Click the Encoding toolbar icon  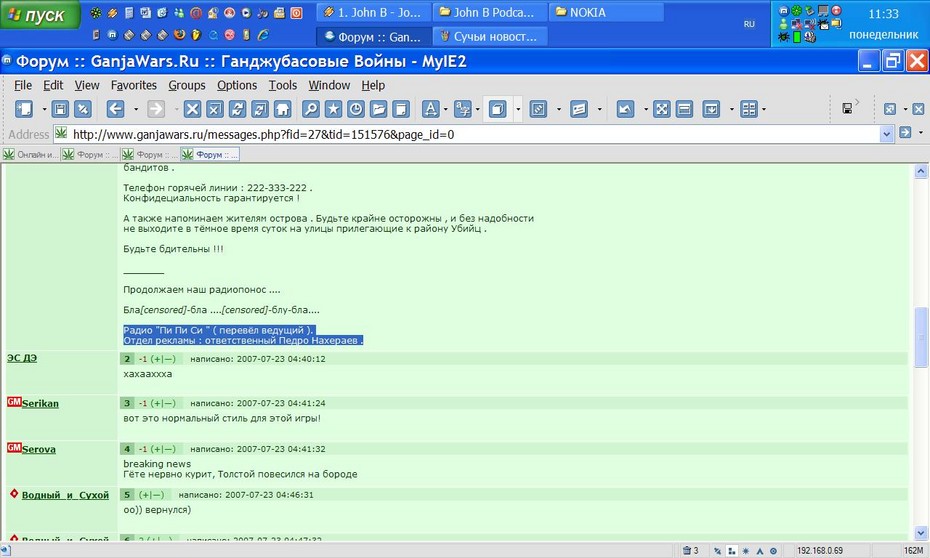pos(463,109)
